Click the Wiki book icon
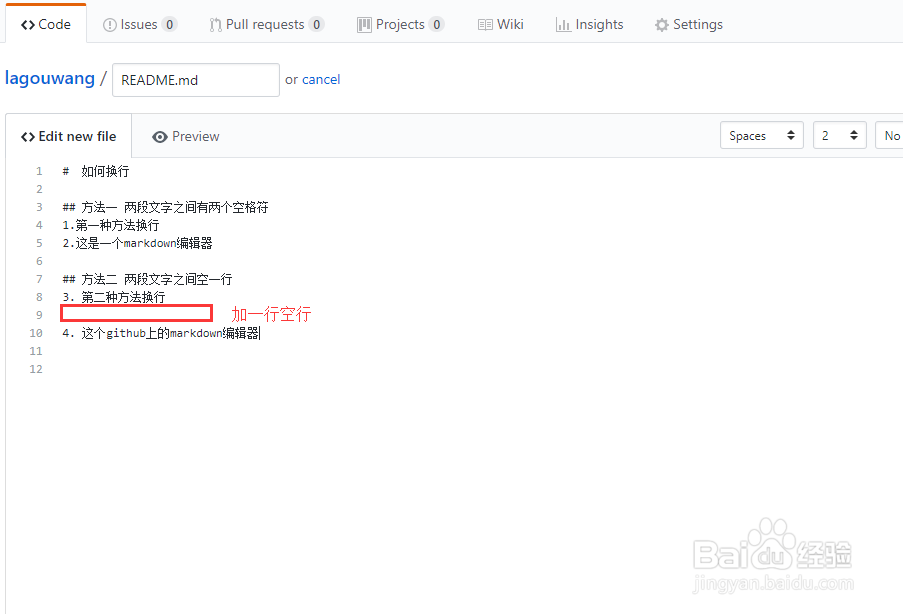 click(x=485, y=25)
